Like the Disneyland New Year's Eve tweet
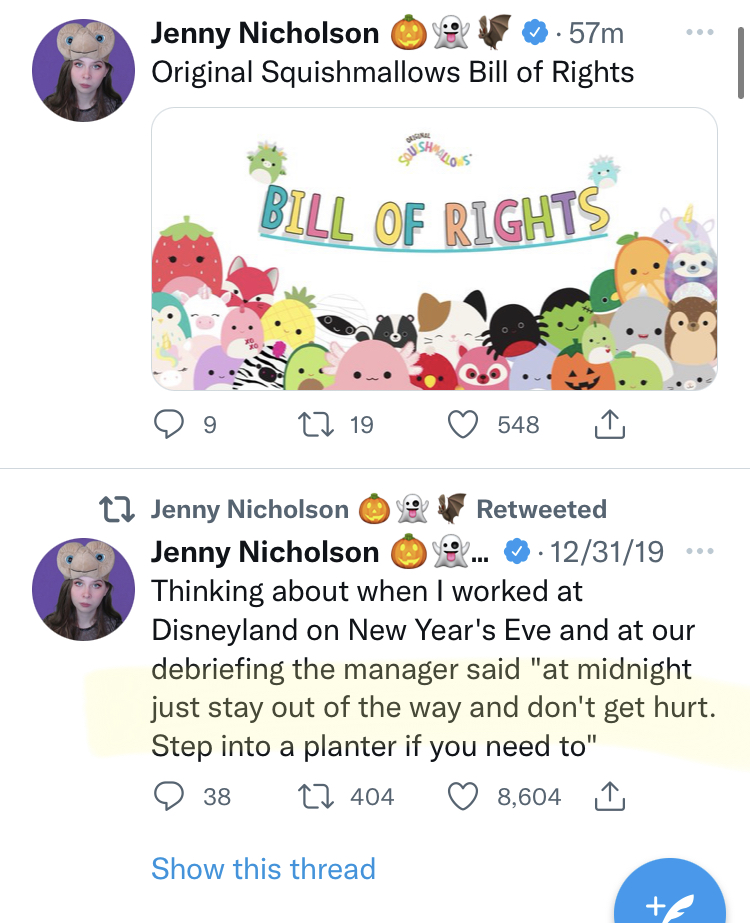Image resolution: width=750 pixels, height=923 pixels. (x=462, y=797)
